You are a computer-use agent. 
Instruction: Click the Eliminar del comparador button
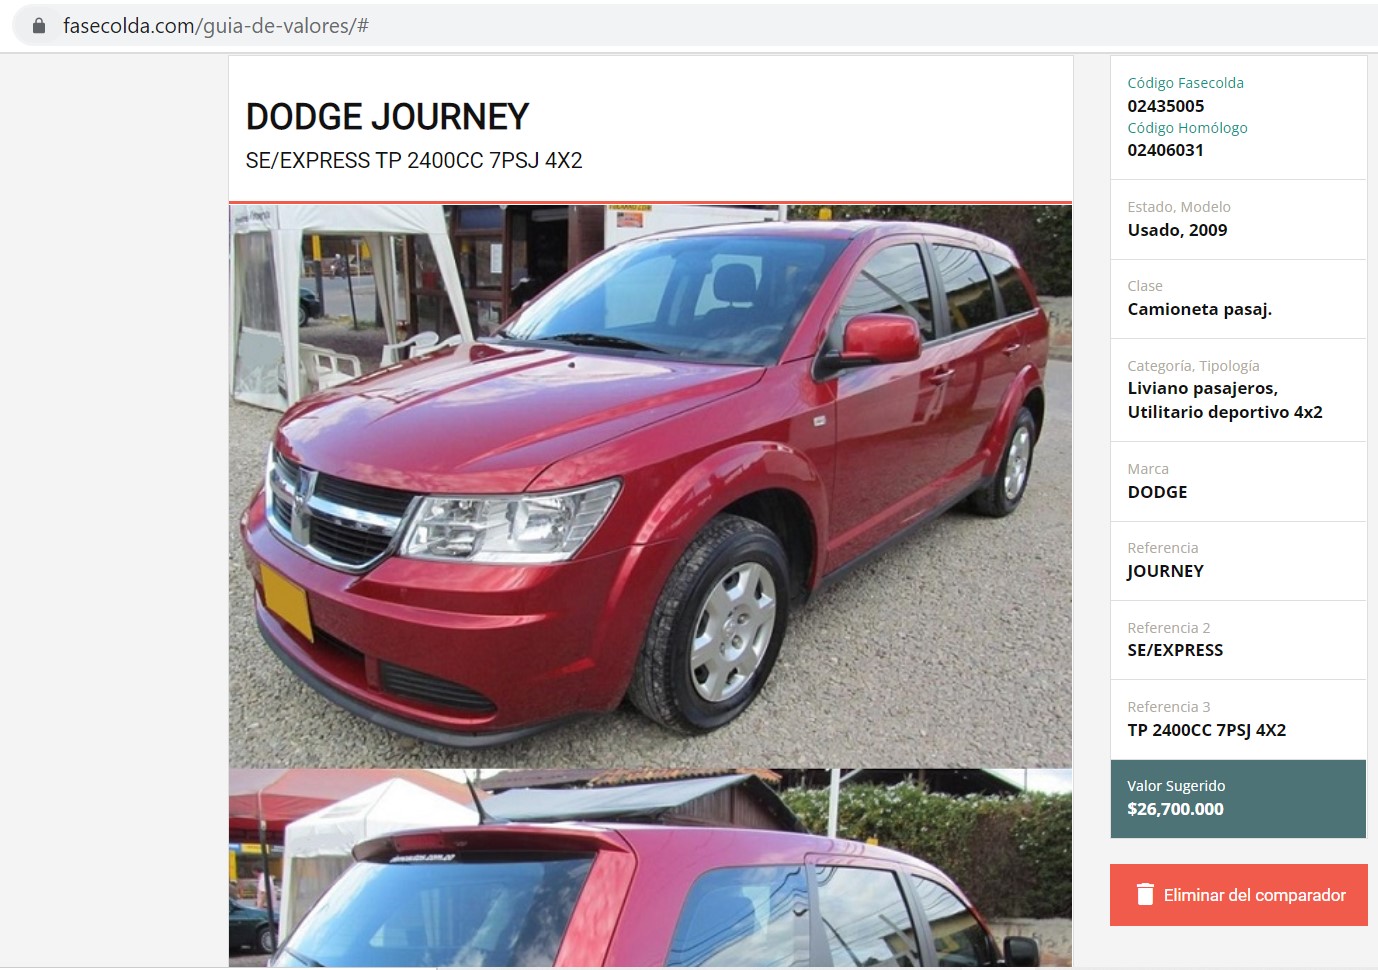[1238, 895]
